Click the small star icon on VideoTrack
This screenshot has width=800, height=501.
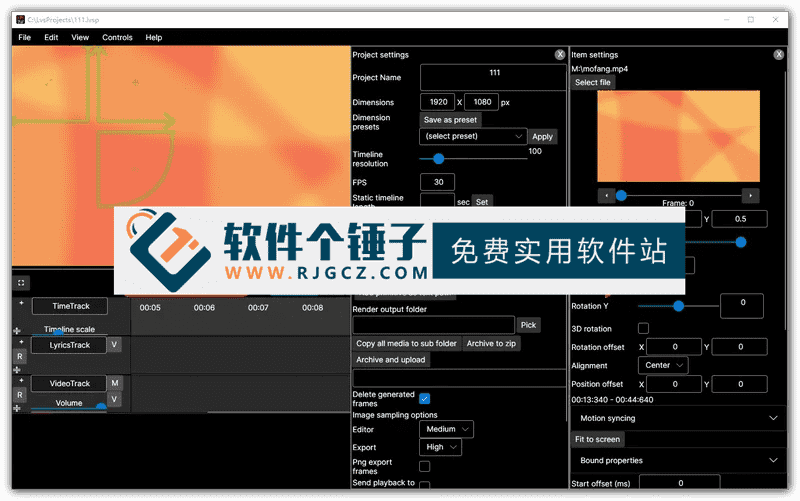[x=21, y=380]
